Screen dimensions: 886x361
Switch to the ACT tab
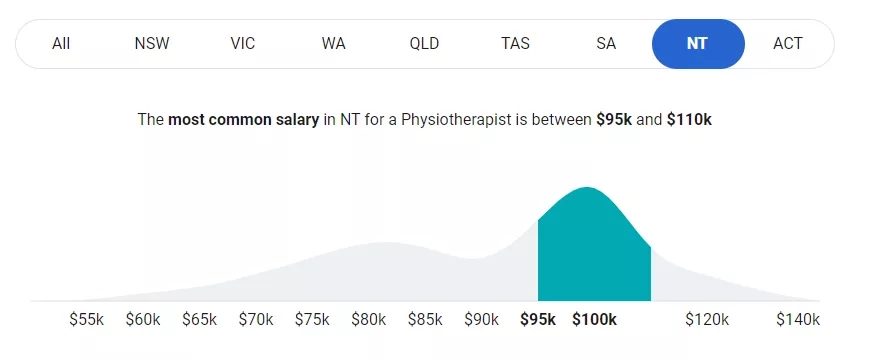[x=788, y=44]
